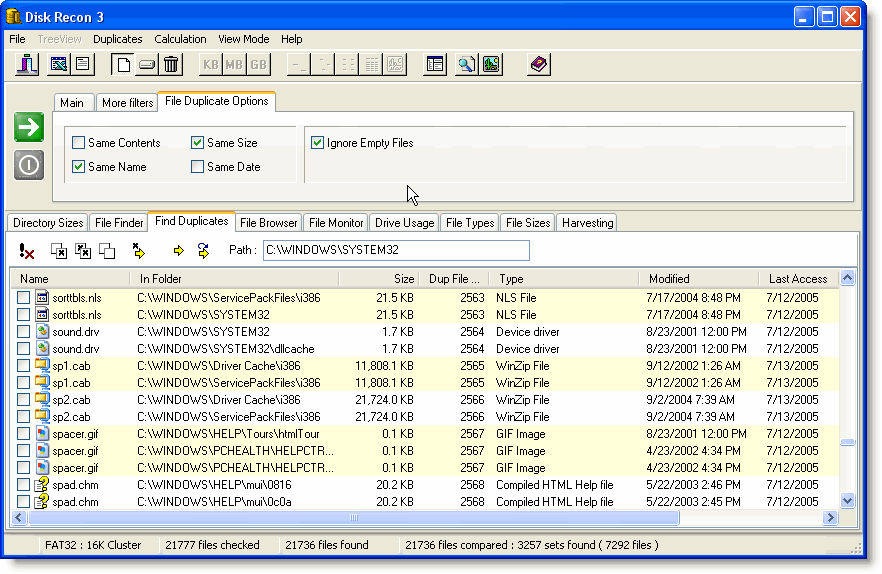
Task: Open the Calculation menu
Action: (180, 39)
